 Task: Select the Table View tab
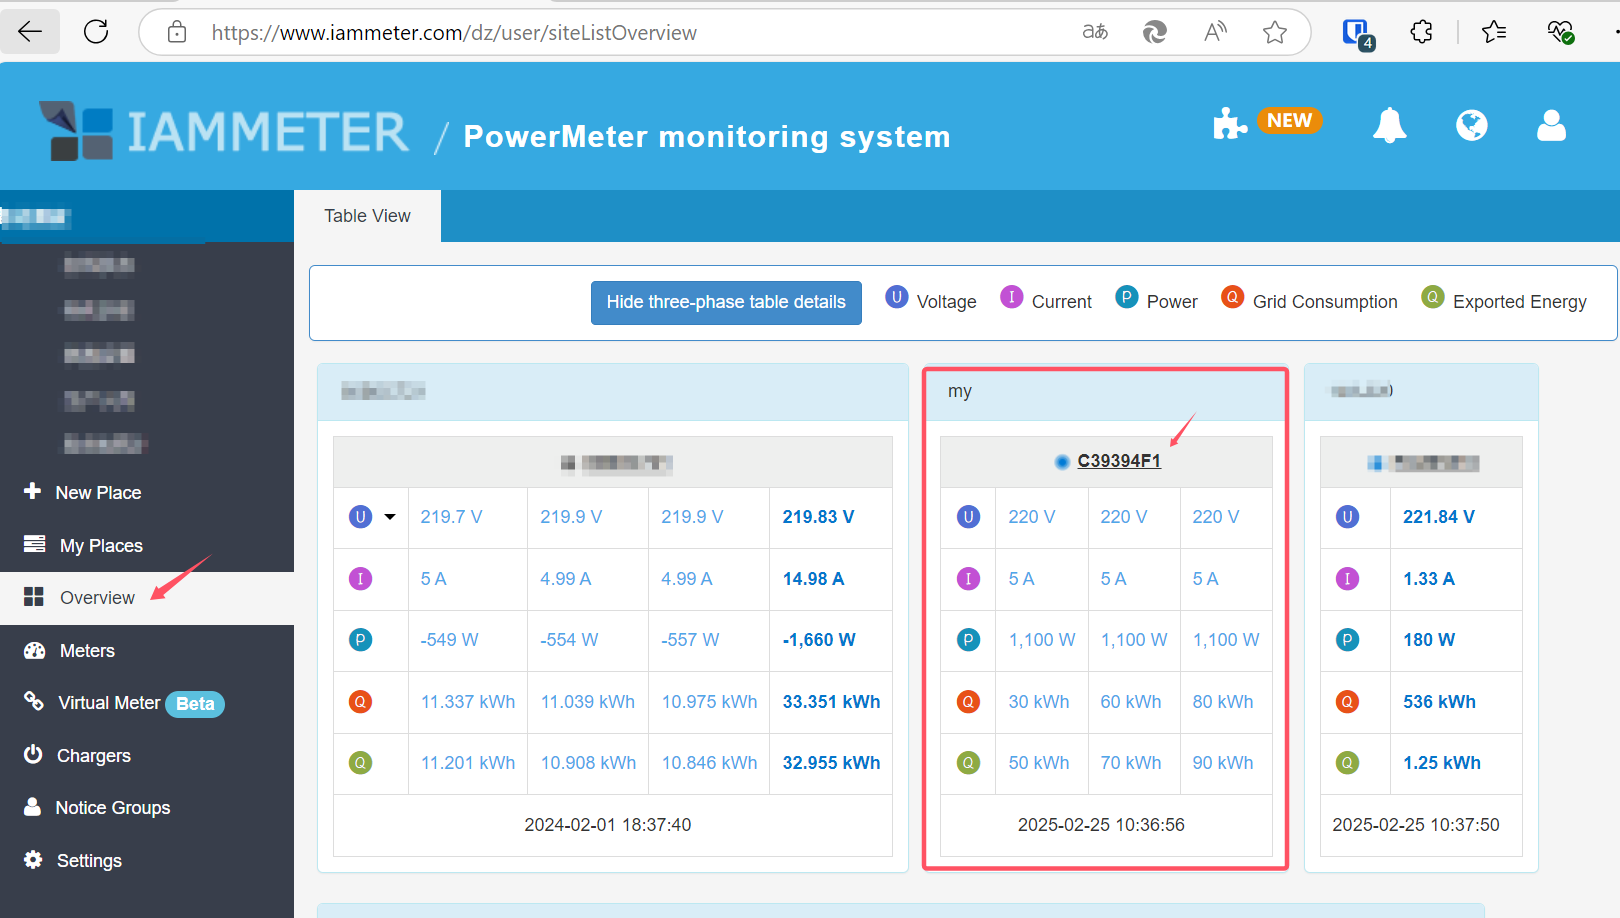[x=367, y=216]
